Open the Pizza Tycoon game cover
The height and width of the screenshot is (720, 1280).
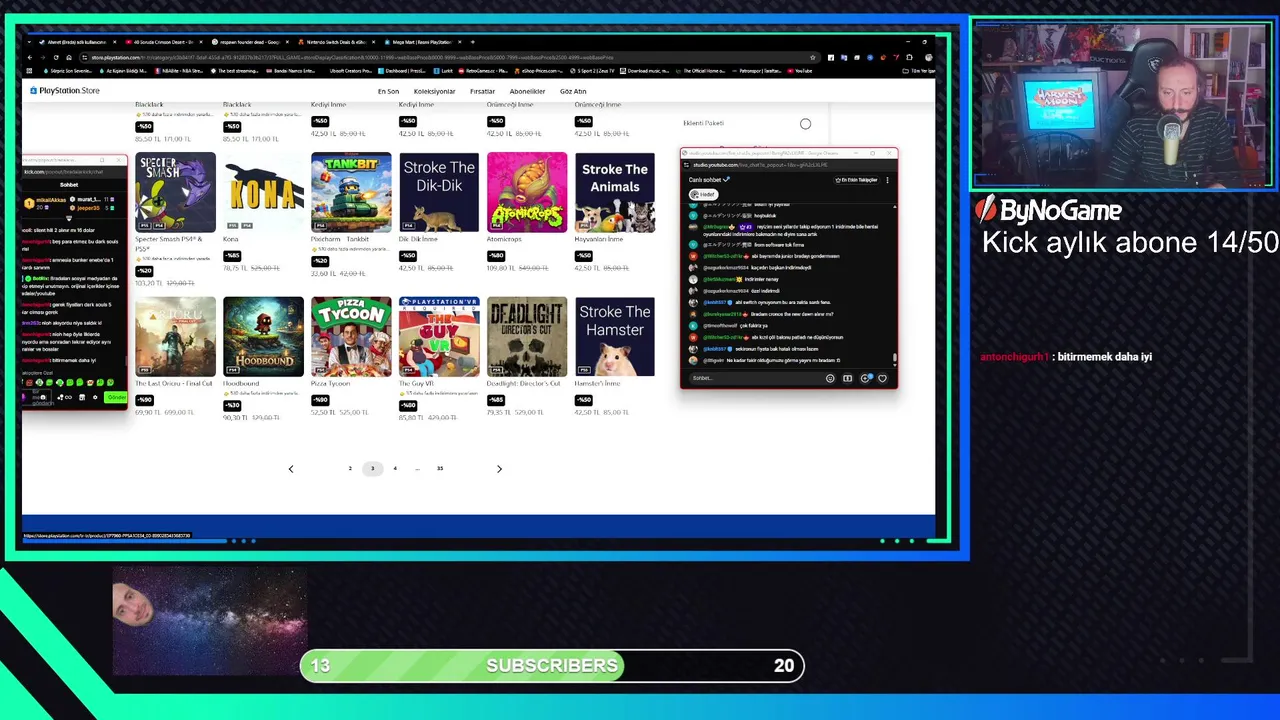[x=351, y=336]
